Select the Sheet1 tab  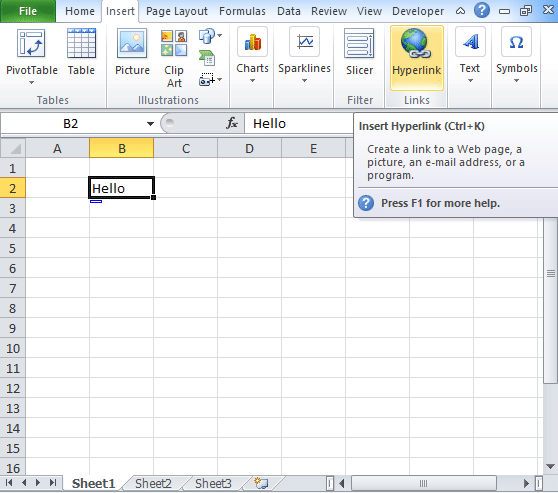click(93, 483)
